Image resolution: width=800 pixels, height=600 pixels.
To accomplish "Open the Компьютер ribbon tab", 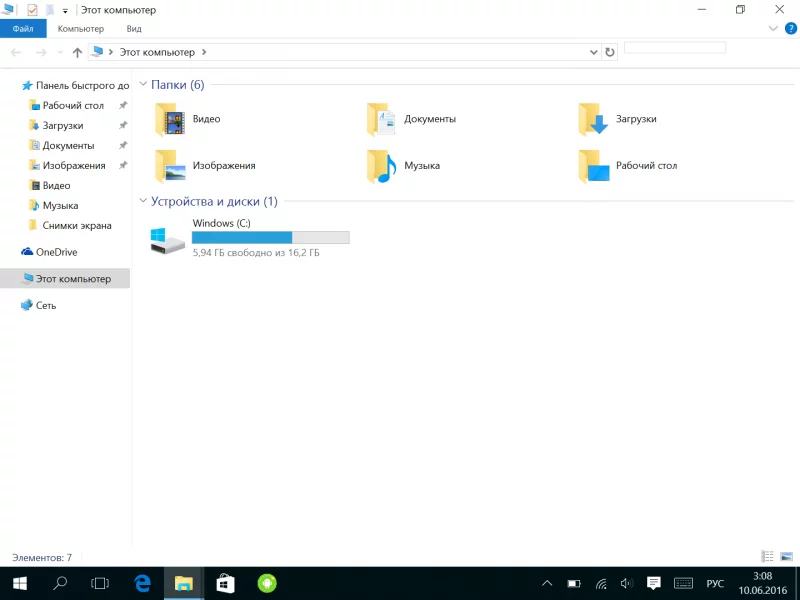I will point(81,29).
